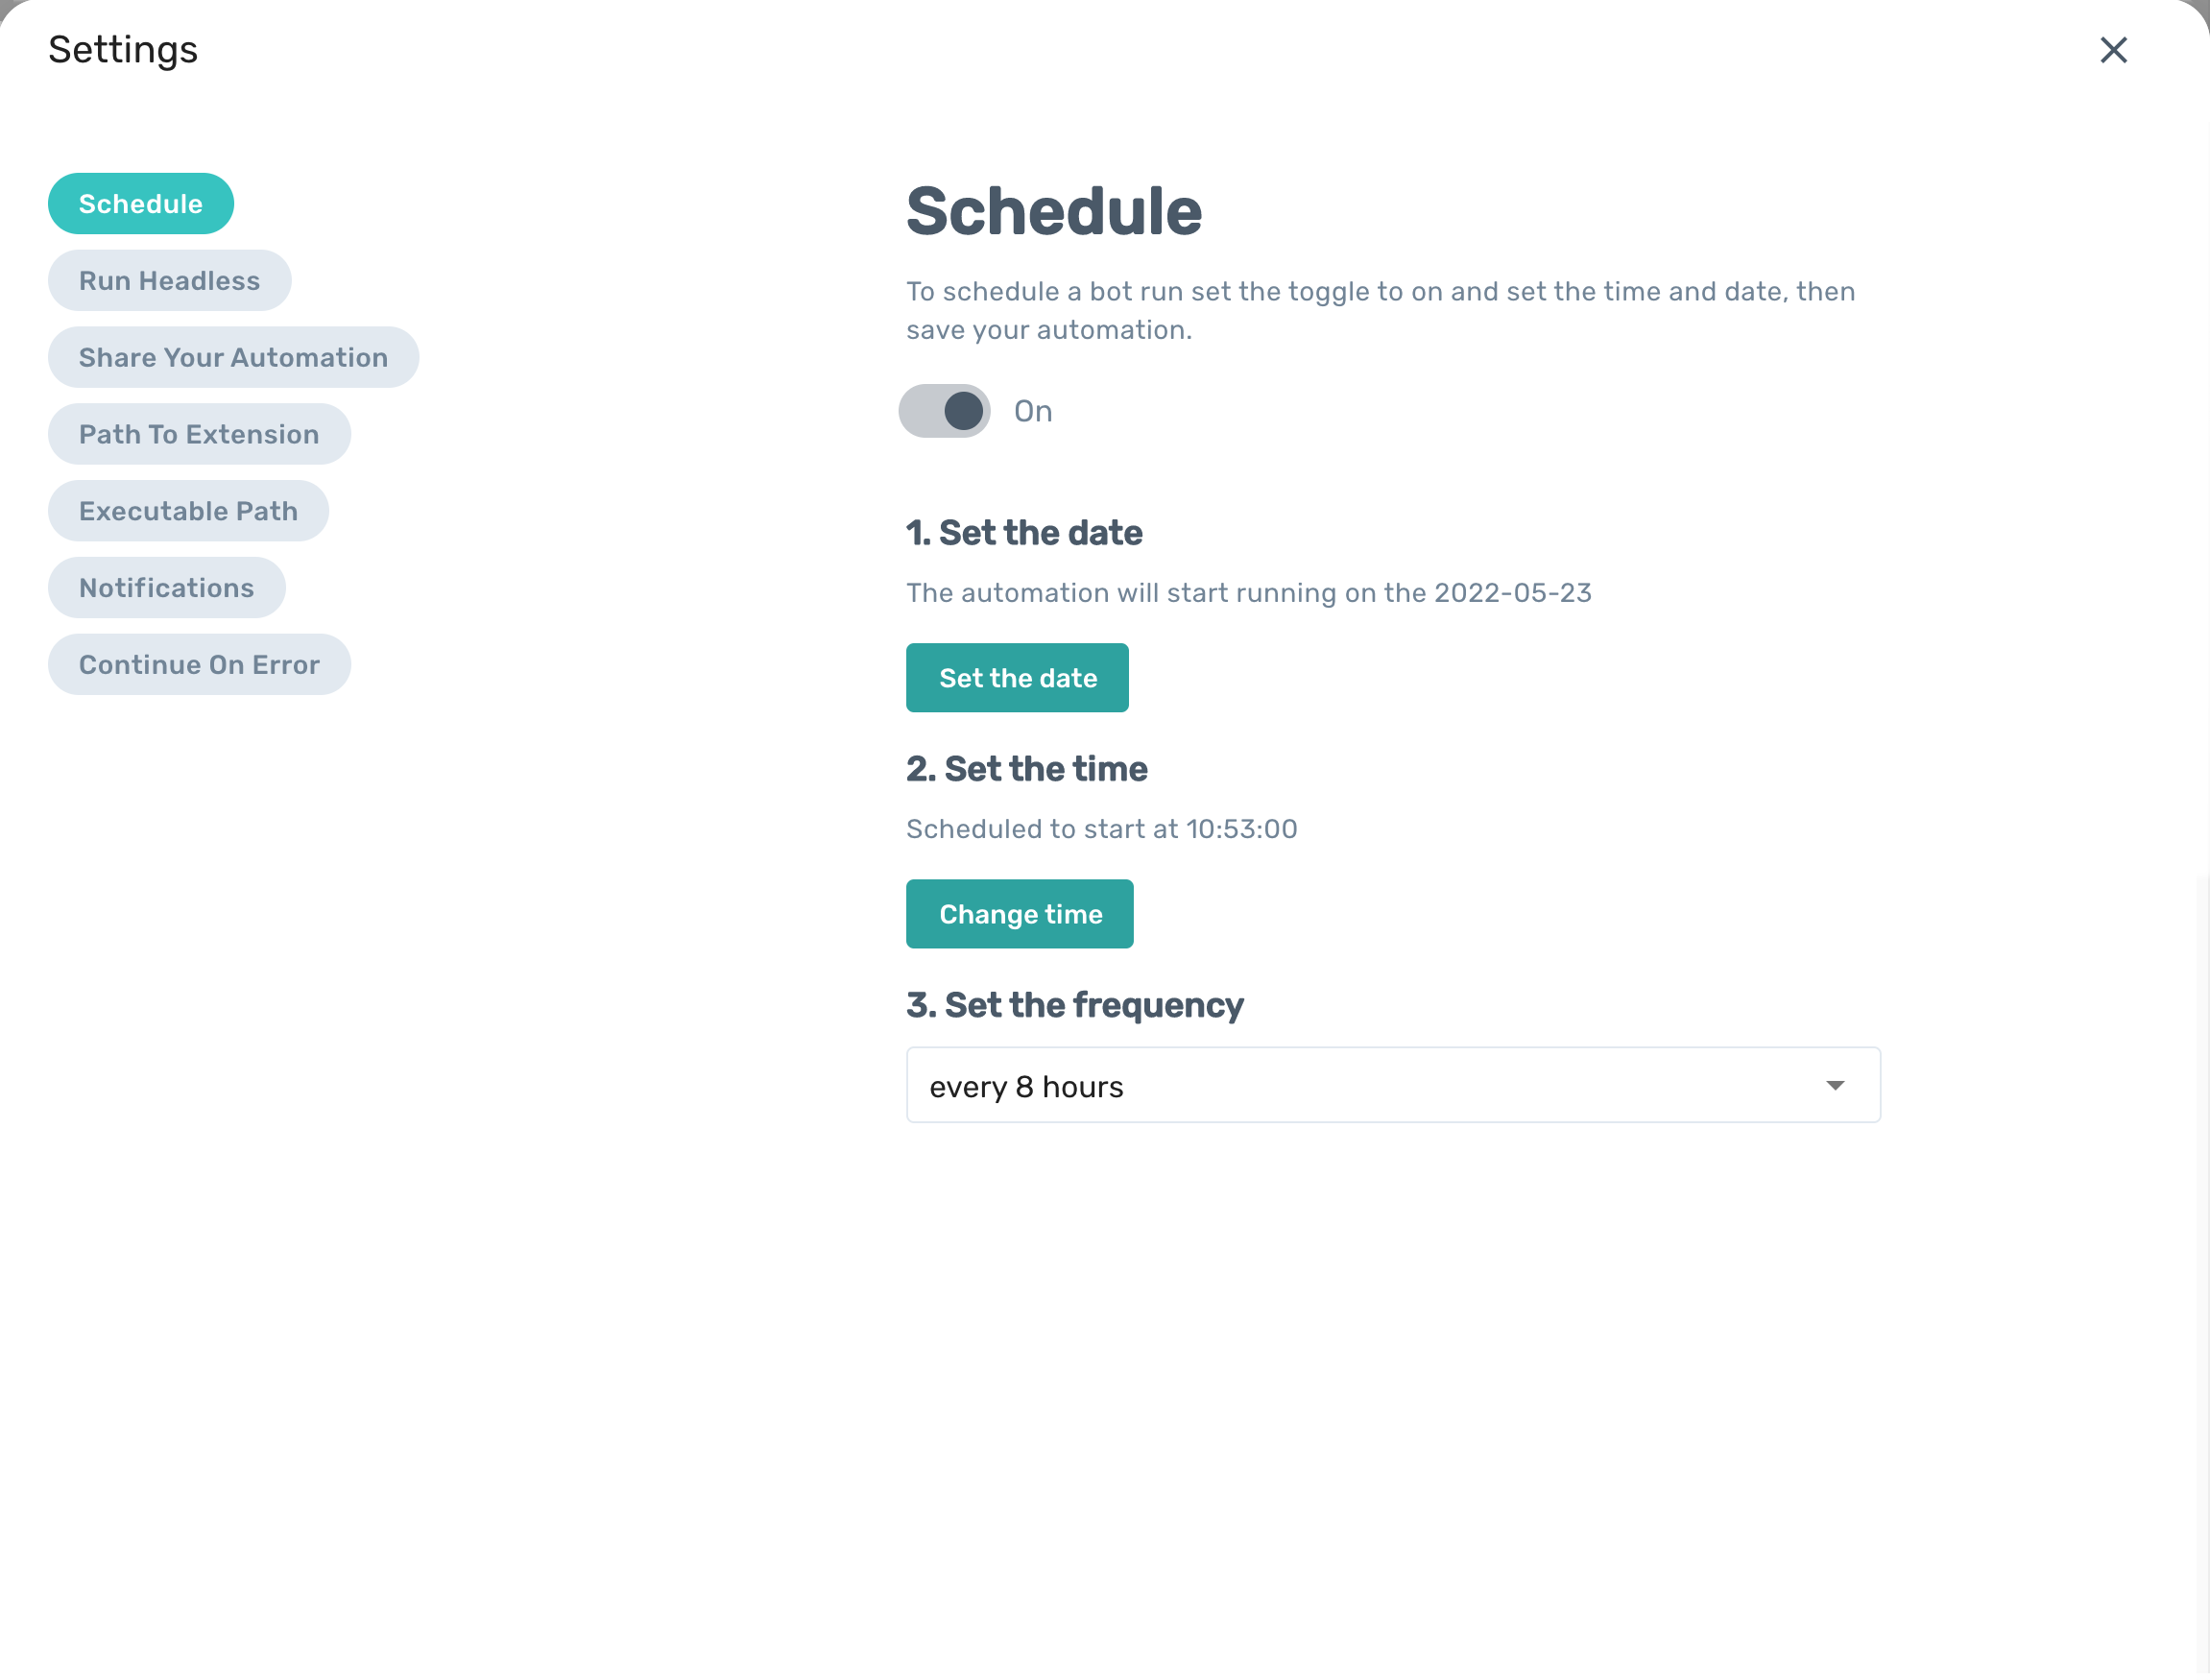
Task: Show the Executable Path settings
Action: click(x=188, y=511)
